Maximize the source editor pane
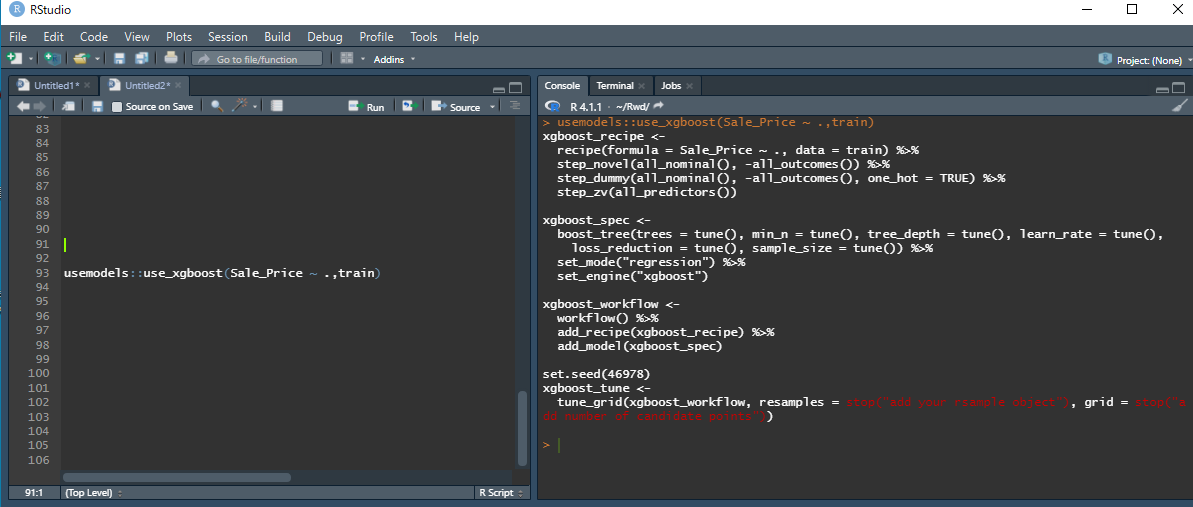The height and width of the screenshot is (507, 1193). coord(515,88)
